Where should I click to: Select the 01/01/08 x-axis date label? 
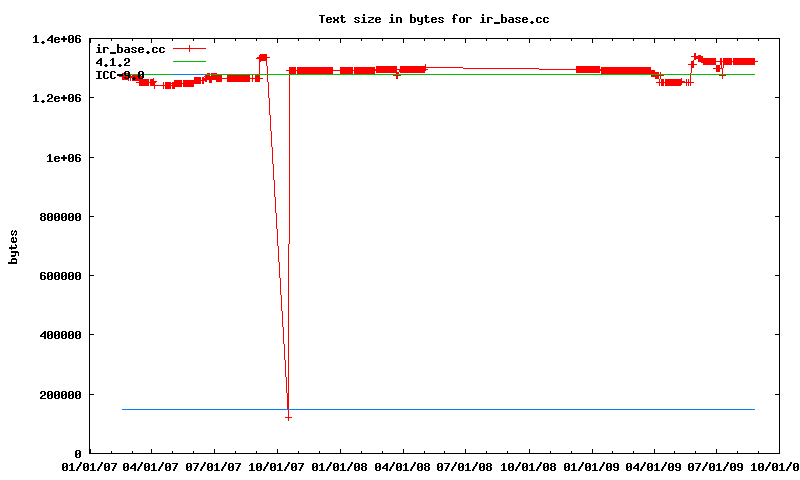point(341,466)
